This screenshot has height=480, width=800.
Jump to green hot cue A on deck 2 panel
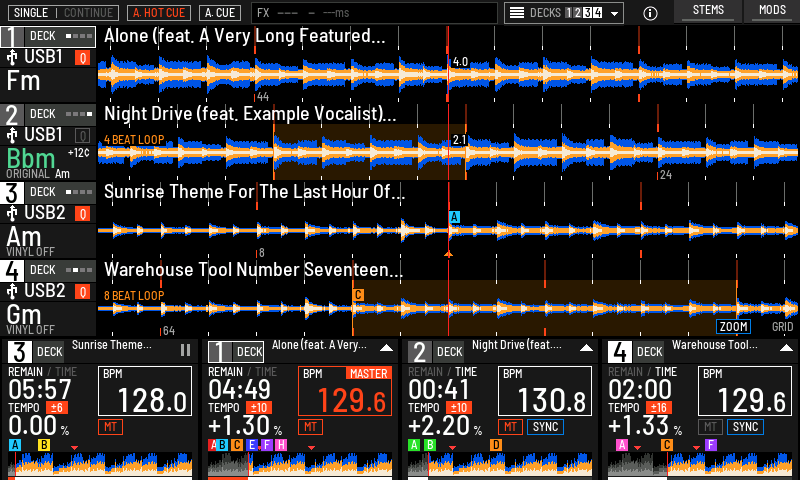(x=414, y=445)
